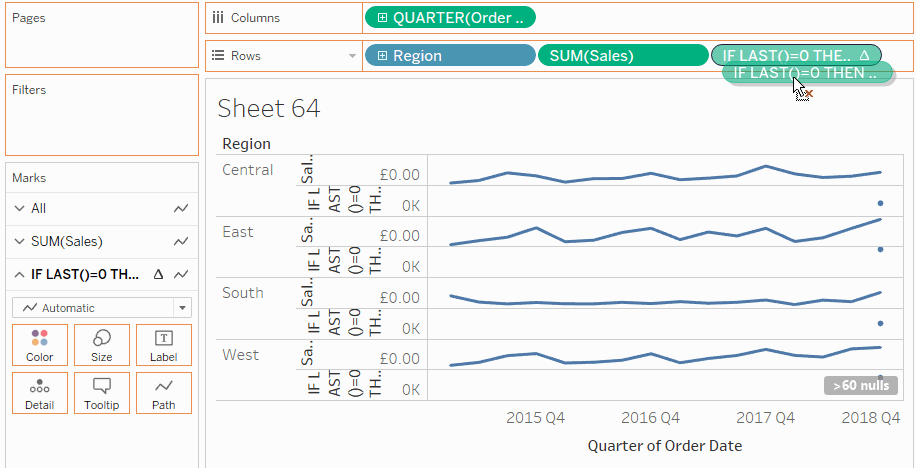Click the >60 nulls indicator
916x468 pixels.
pos(860,385)
